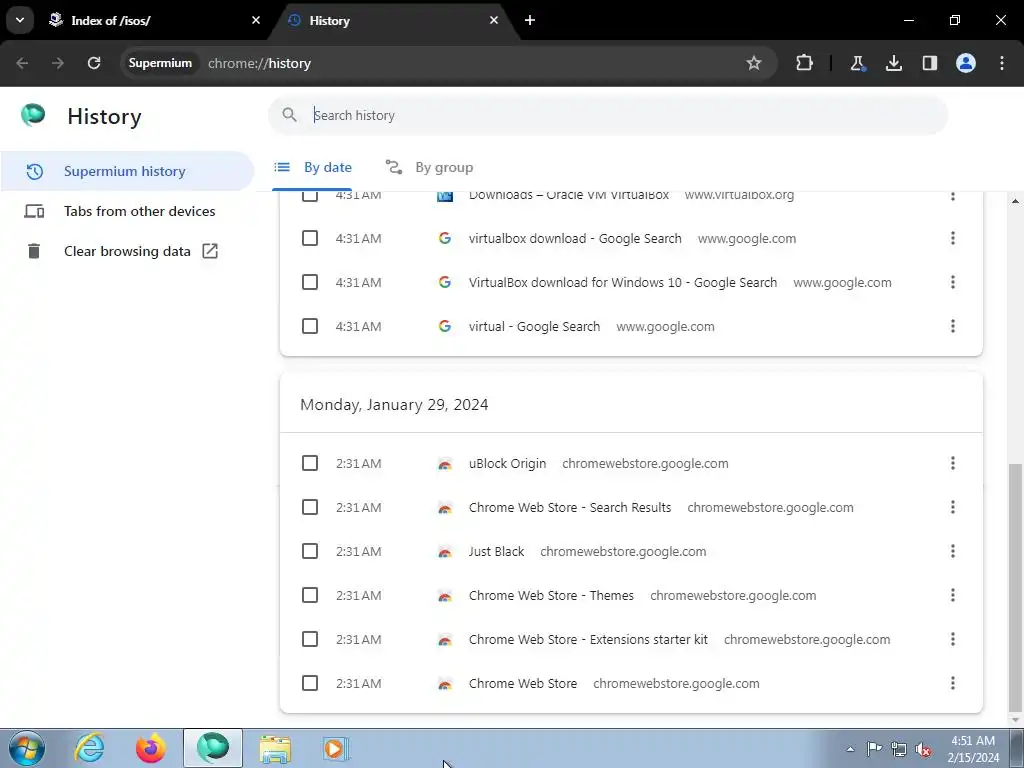Open more actions for virtualbox download entry
1024x768 pixels.
[x=953, y=238]
